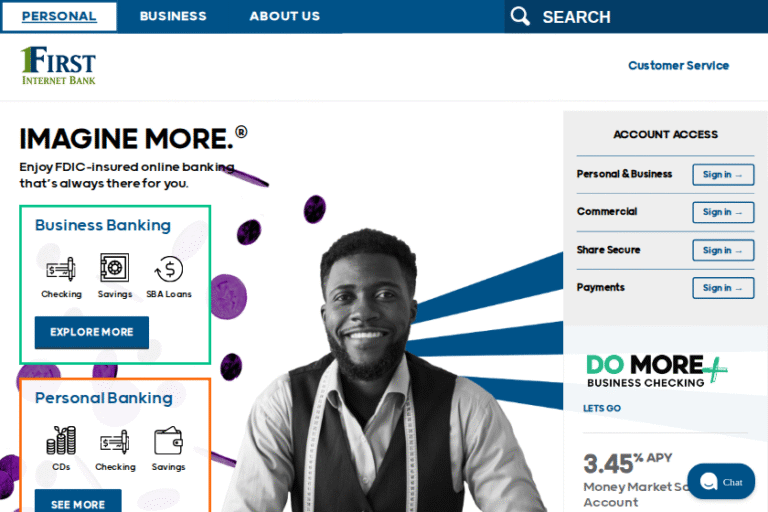Viewport: 768px width, 512px height.
Task: Sign in to Payments
Action: 723,288
